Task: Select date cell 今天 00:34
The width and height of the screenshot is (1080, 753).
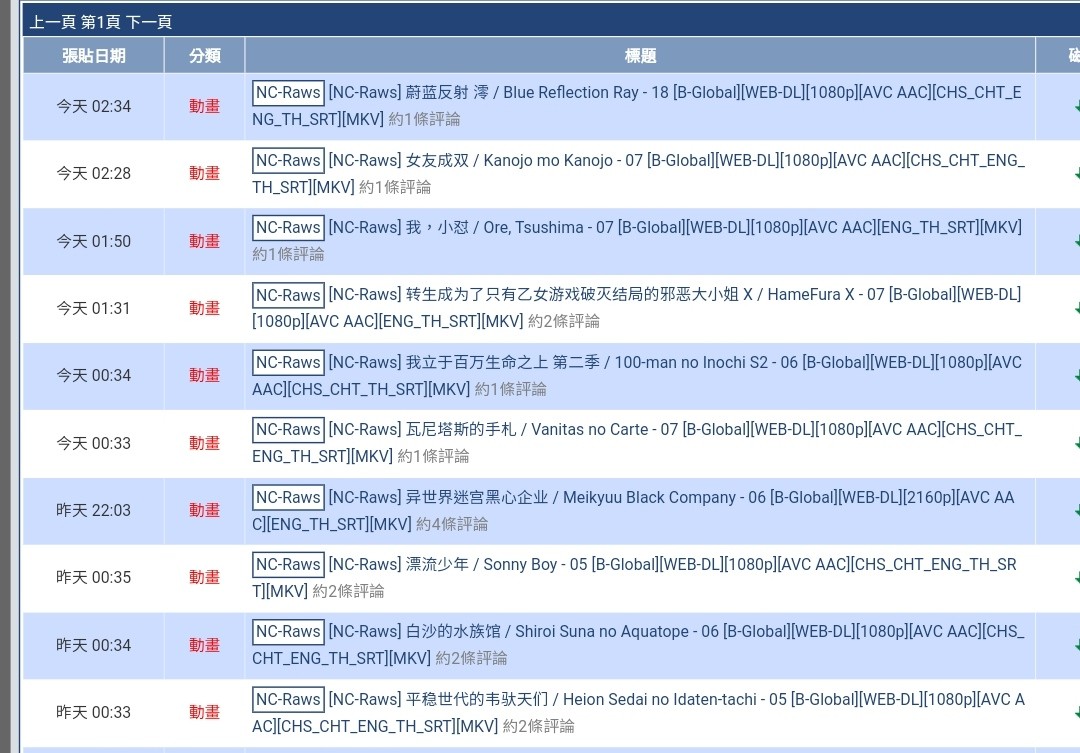Action: tap(94, 375)
